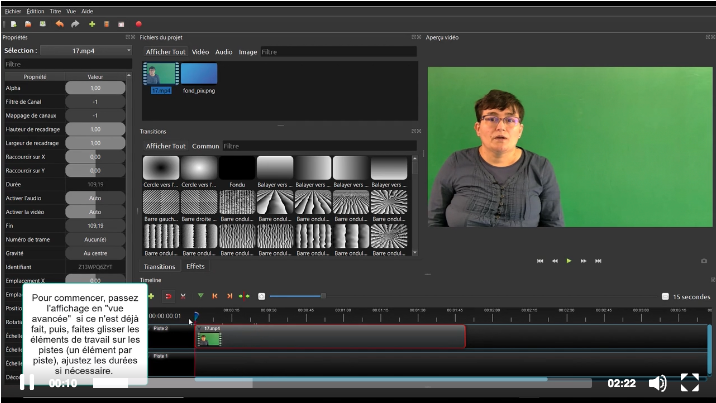Select Afficher Tout in Fichiers du projet
716x403 pixels.
pyautogui.click(x=166, y=52)
